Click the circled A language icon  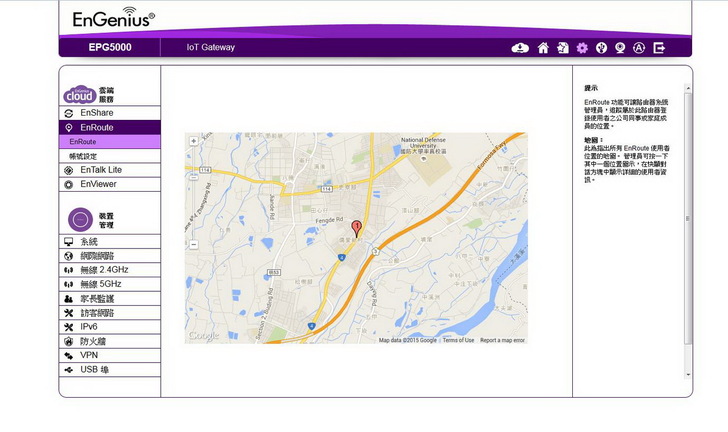[x=639, y=47]
